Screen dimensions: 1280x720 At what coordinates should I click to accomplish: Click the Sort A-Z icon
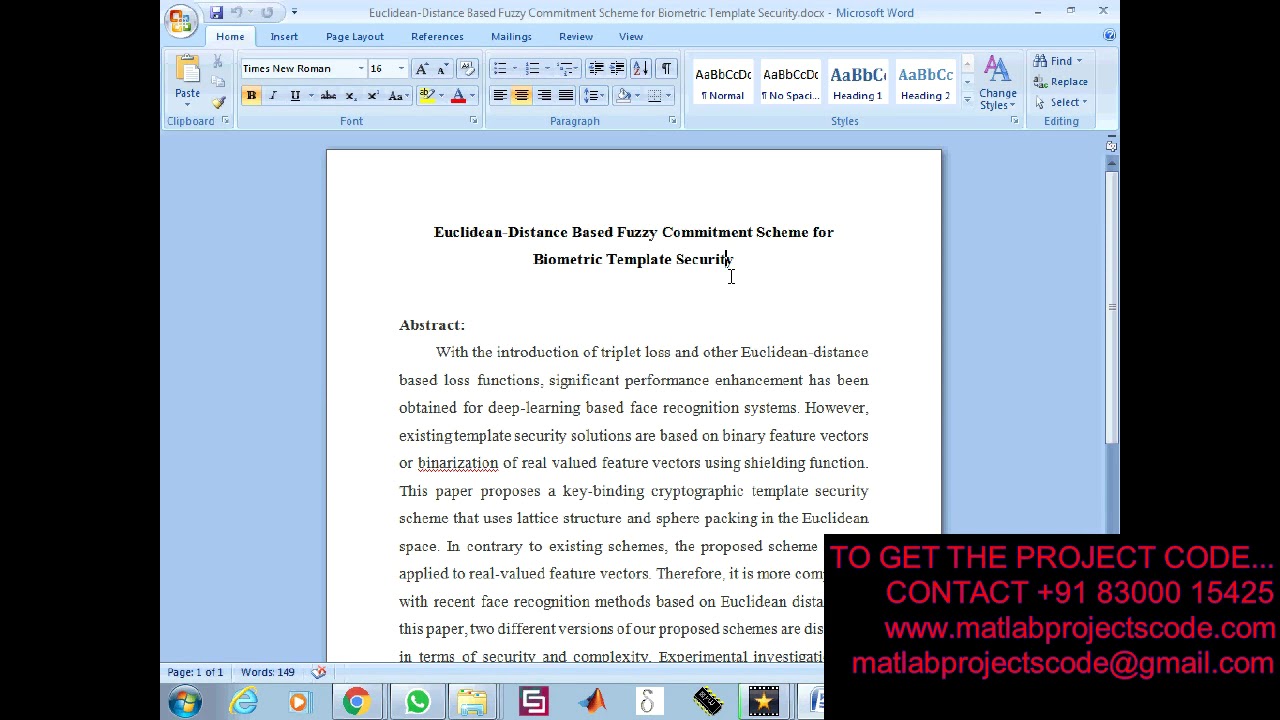point(640,69)
